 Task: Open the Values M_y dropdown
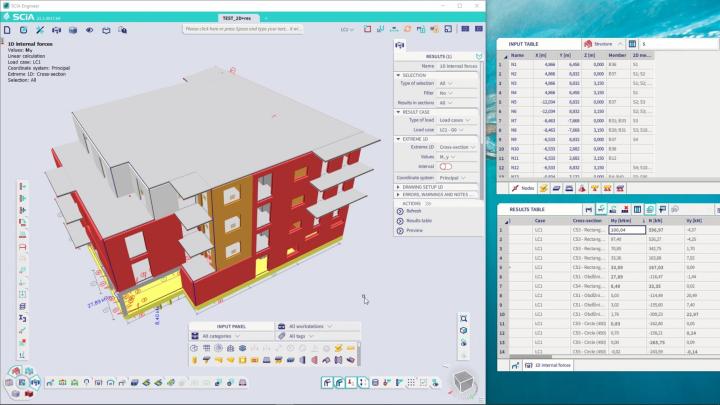(447, 157)
